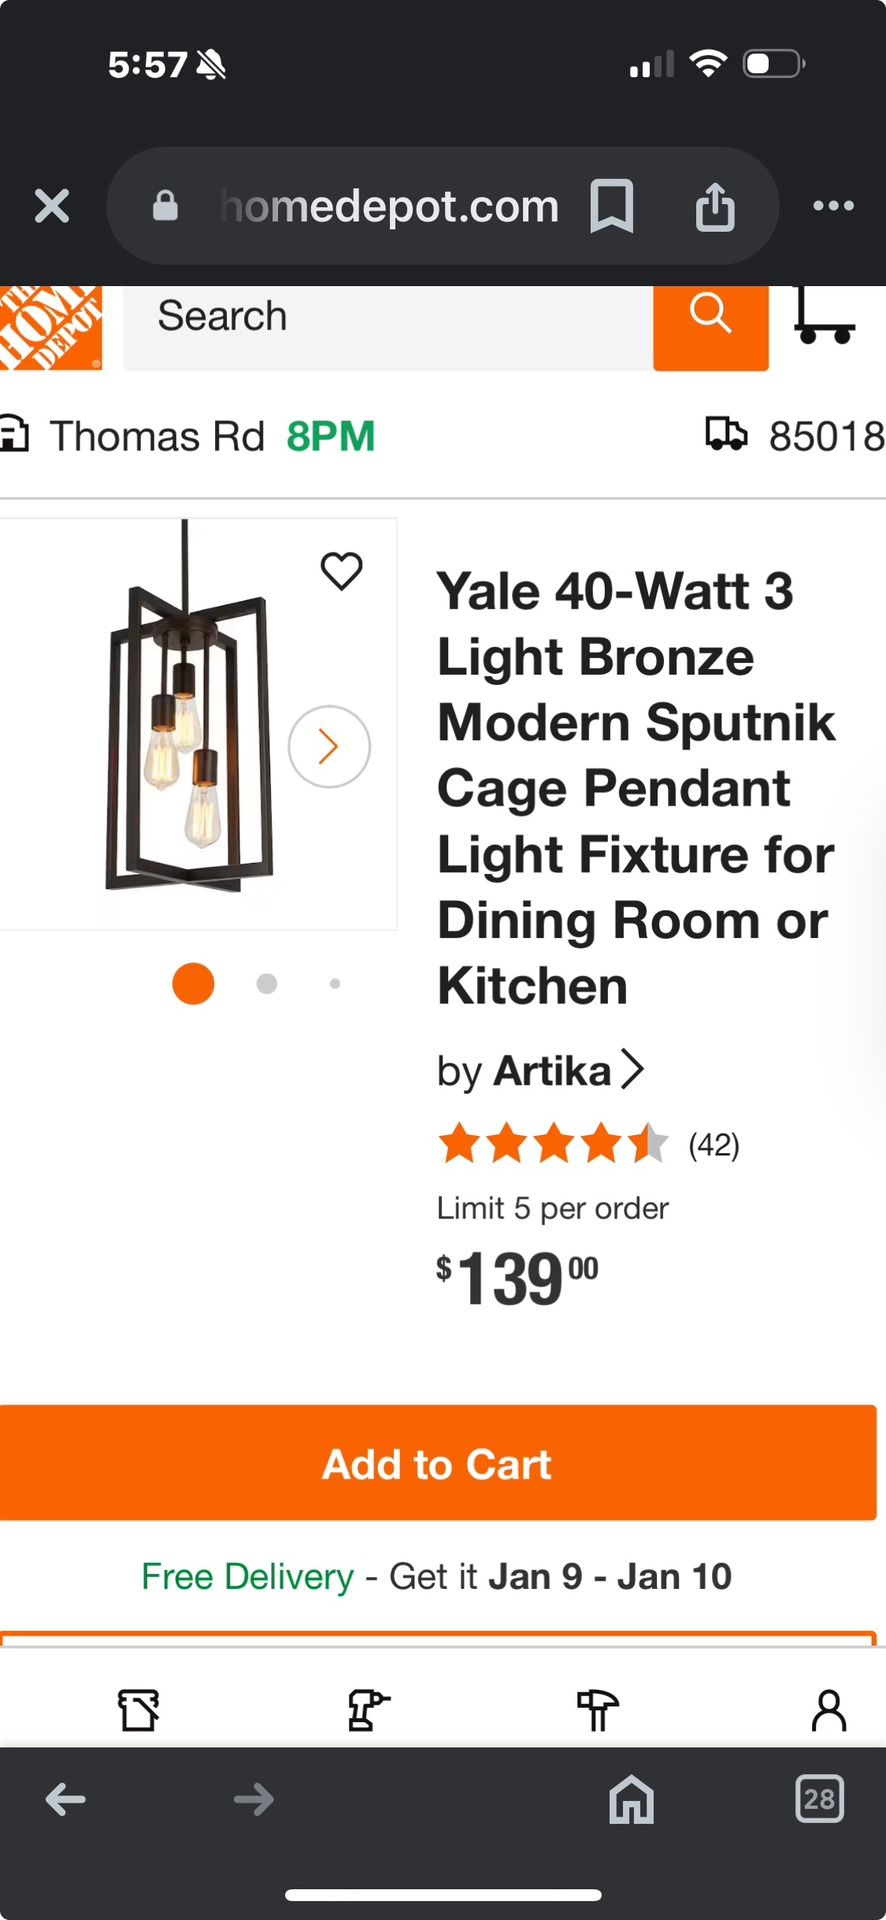This screenshot has width=886, height=1920.
Task: Favorite the pendant light with heart icon
Action: [341, 571]
